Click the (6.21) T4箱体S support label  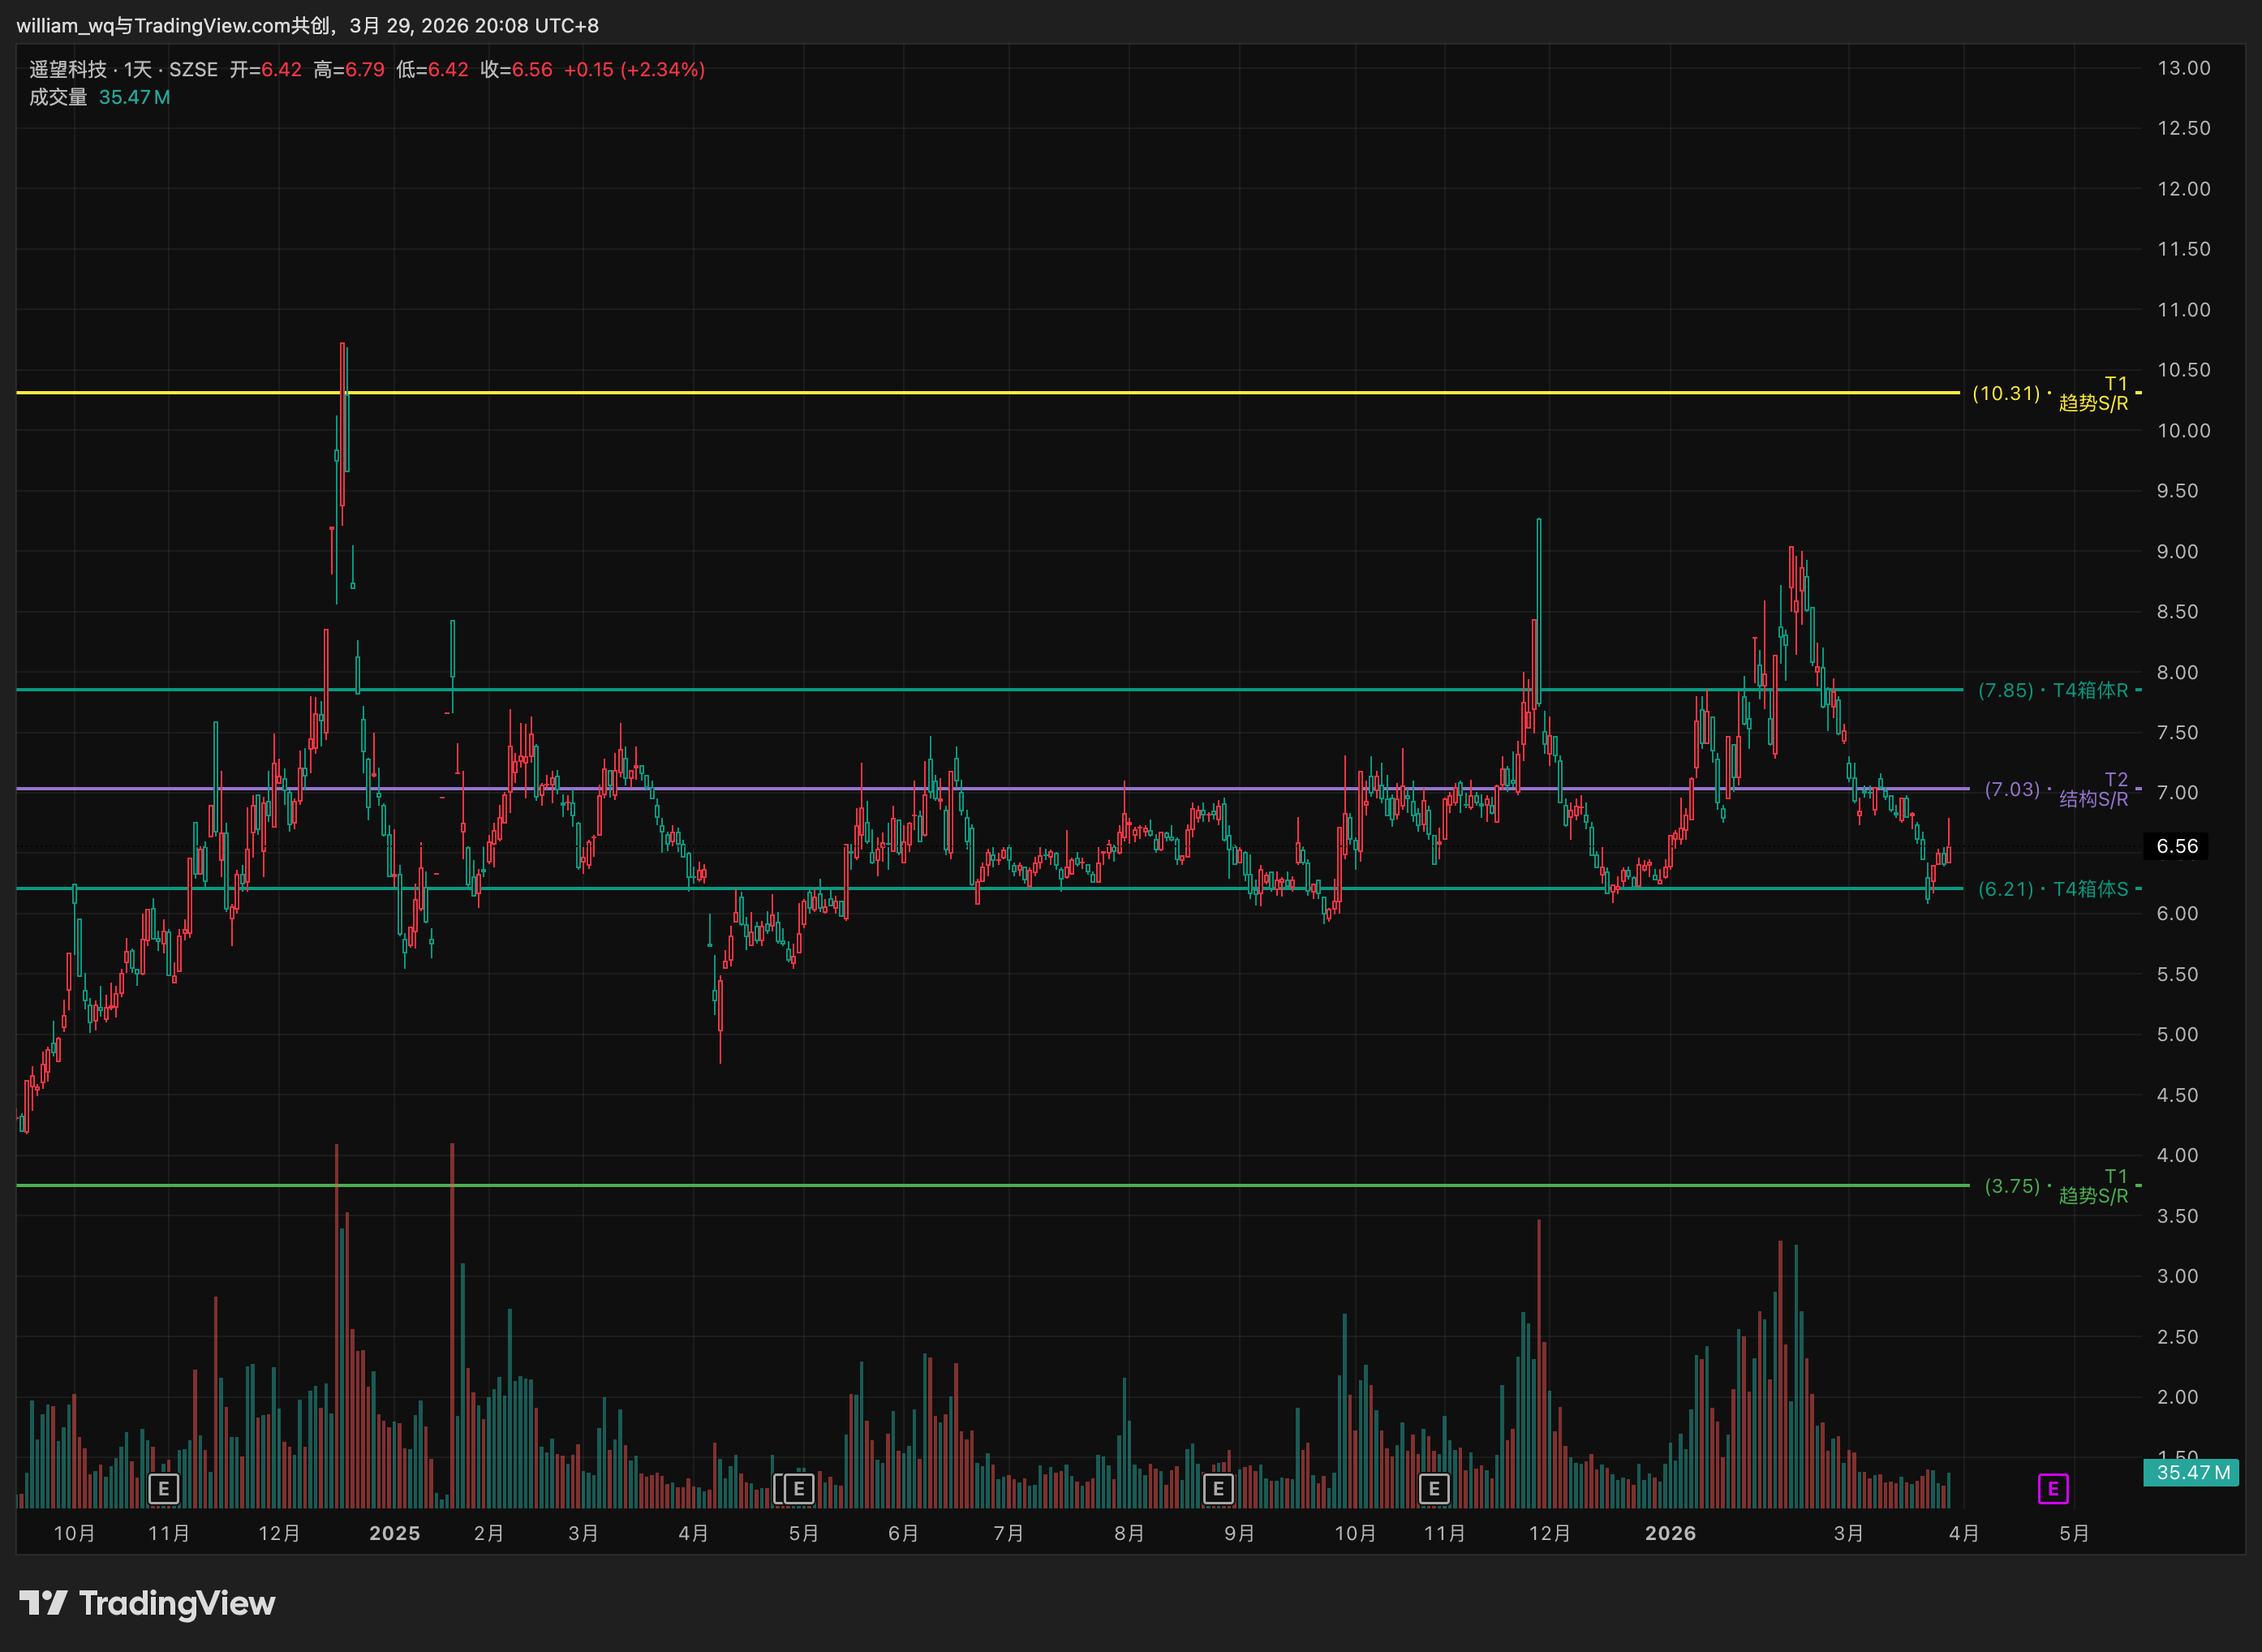point(2053,889)
